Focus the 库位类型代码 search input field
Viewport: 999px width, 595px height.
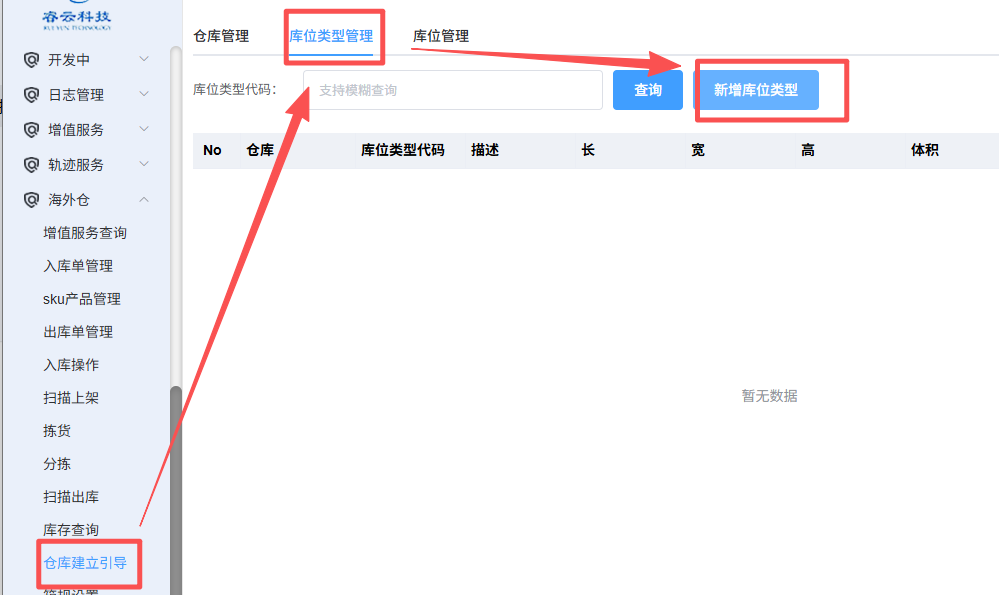coord(453,90)
